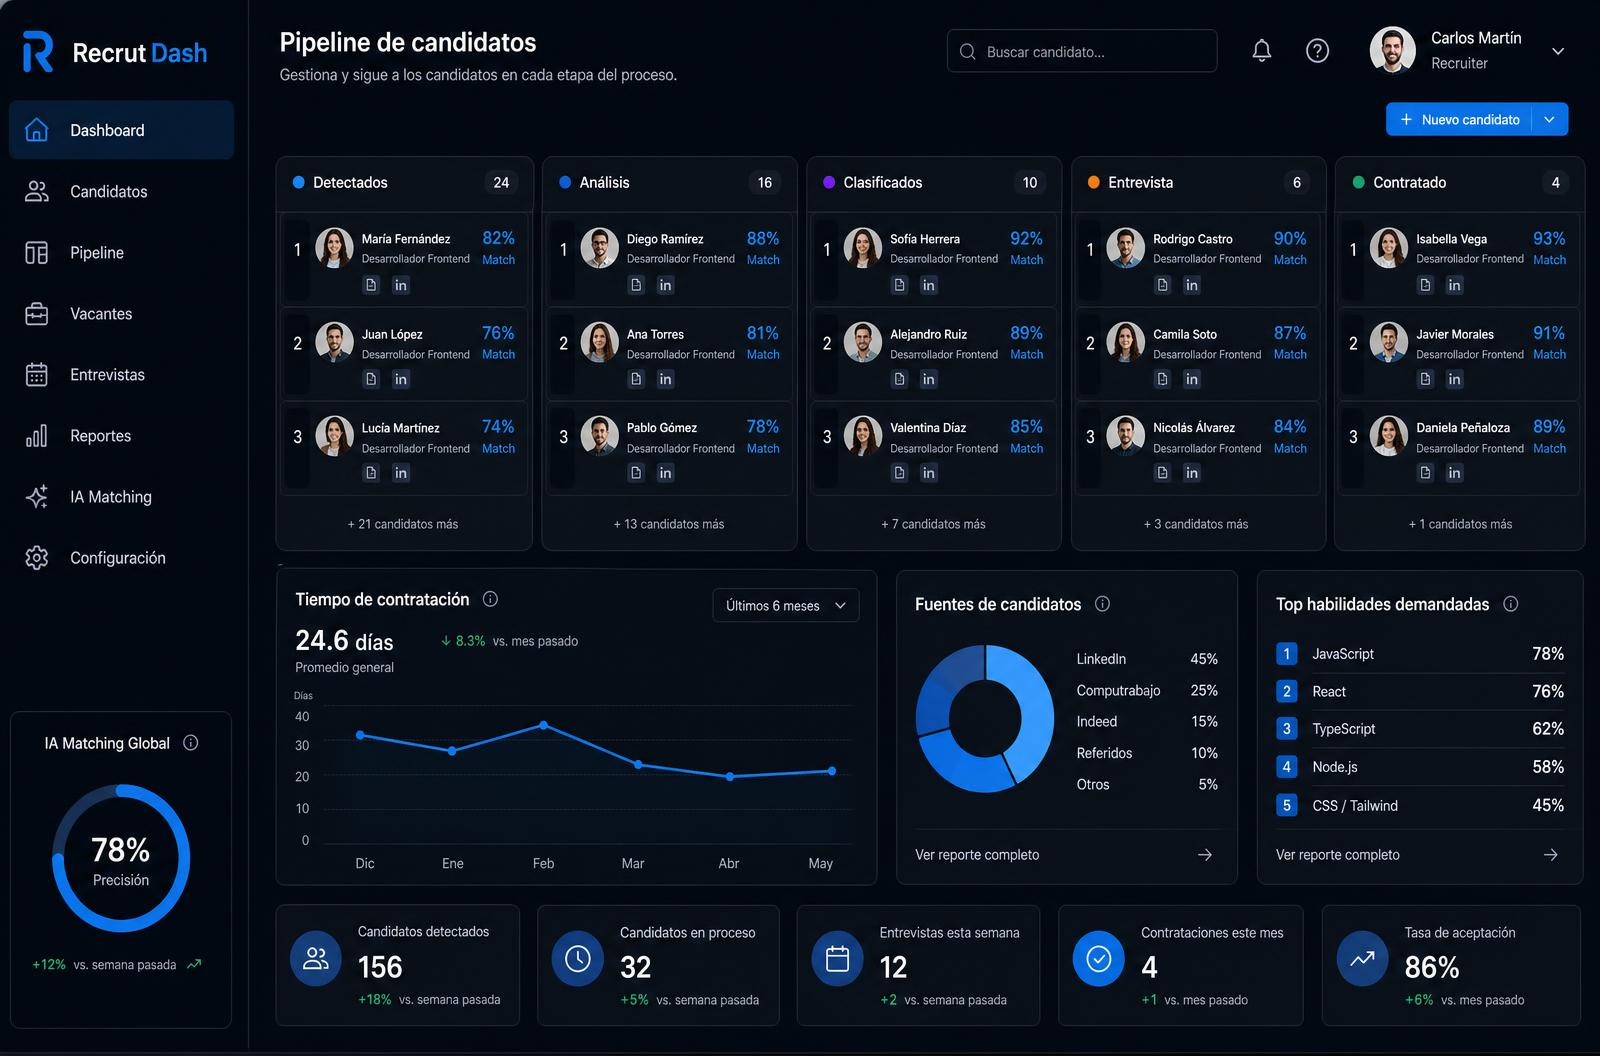Expand + 21 candidatos más in Detectados
Image resolution: width=1600 pixels, height=1056 pixels.
[403, 524]
